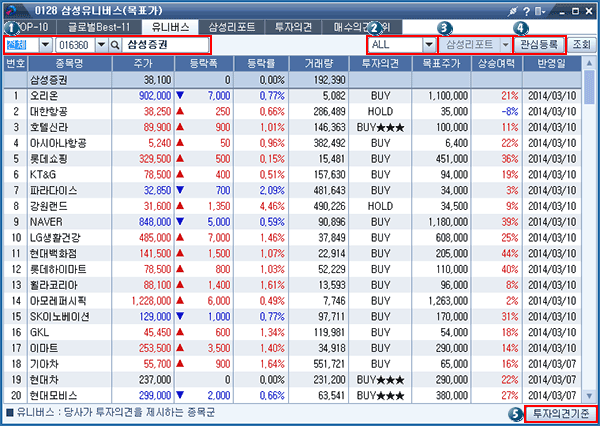Click the magnifier stock search icon
The image size is (600, 426).
115,45
